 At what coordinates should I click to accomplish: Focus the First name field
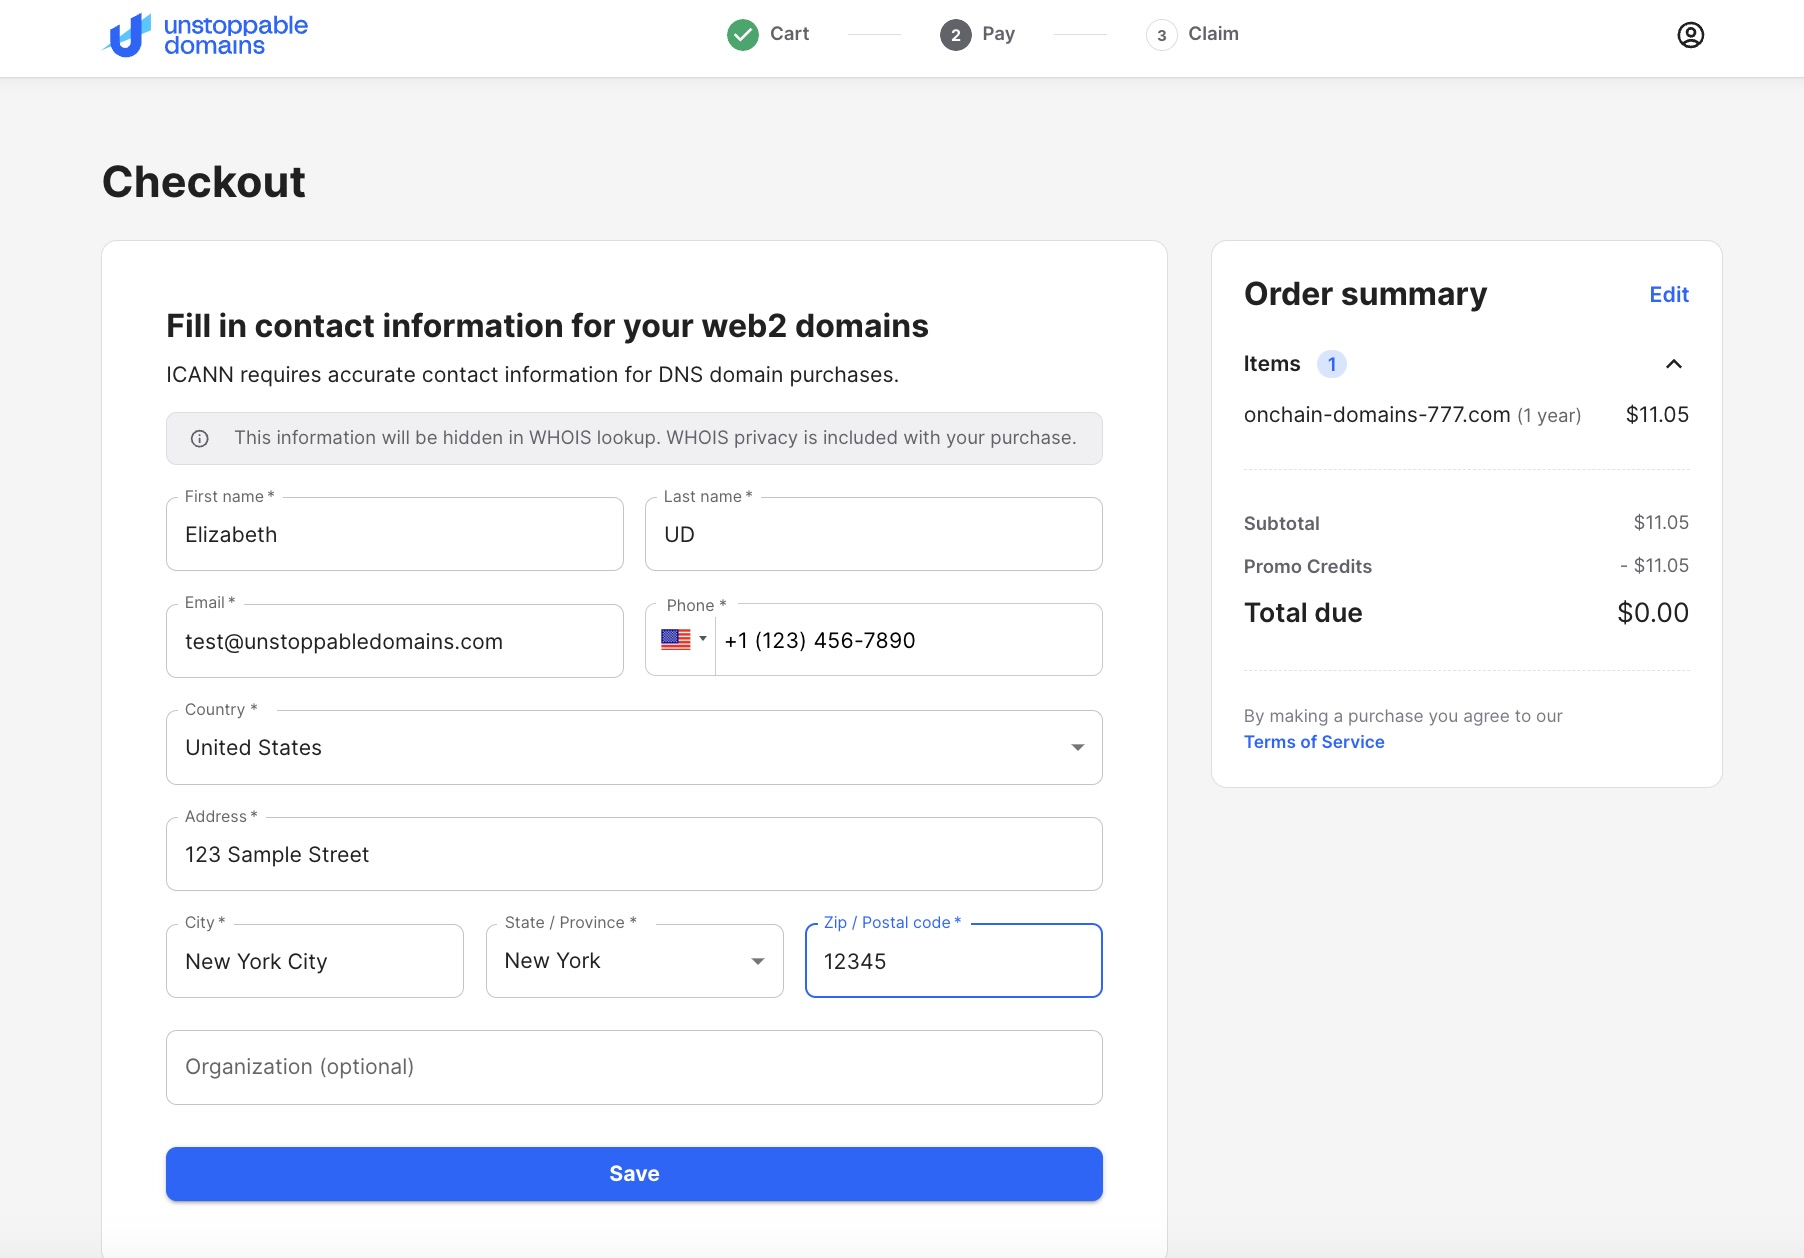pos(394,535)
